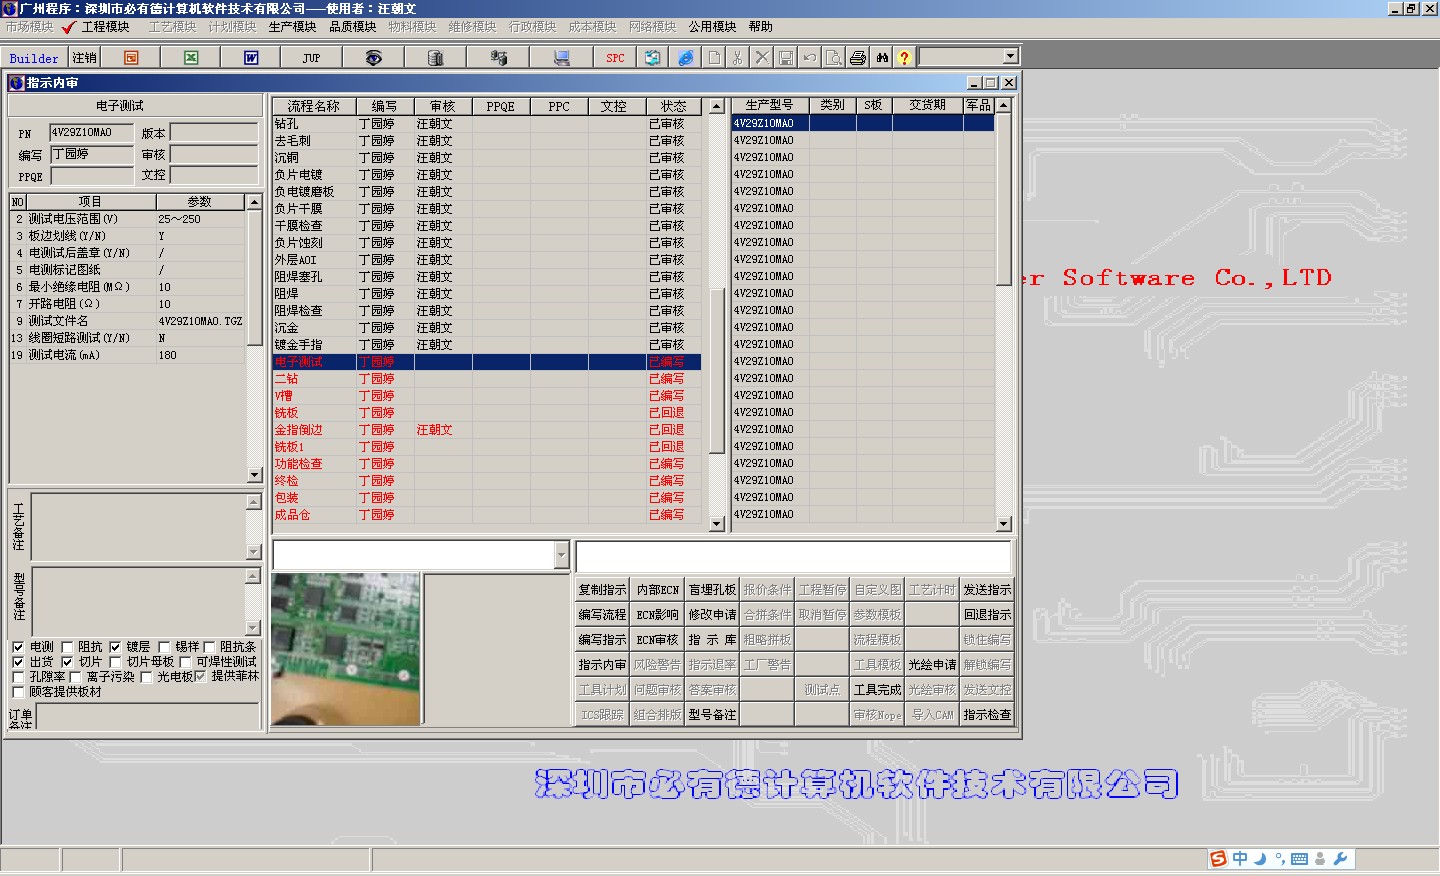Click the 注销 logout toolbar button

click(x=85, y=58)
